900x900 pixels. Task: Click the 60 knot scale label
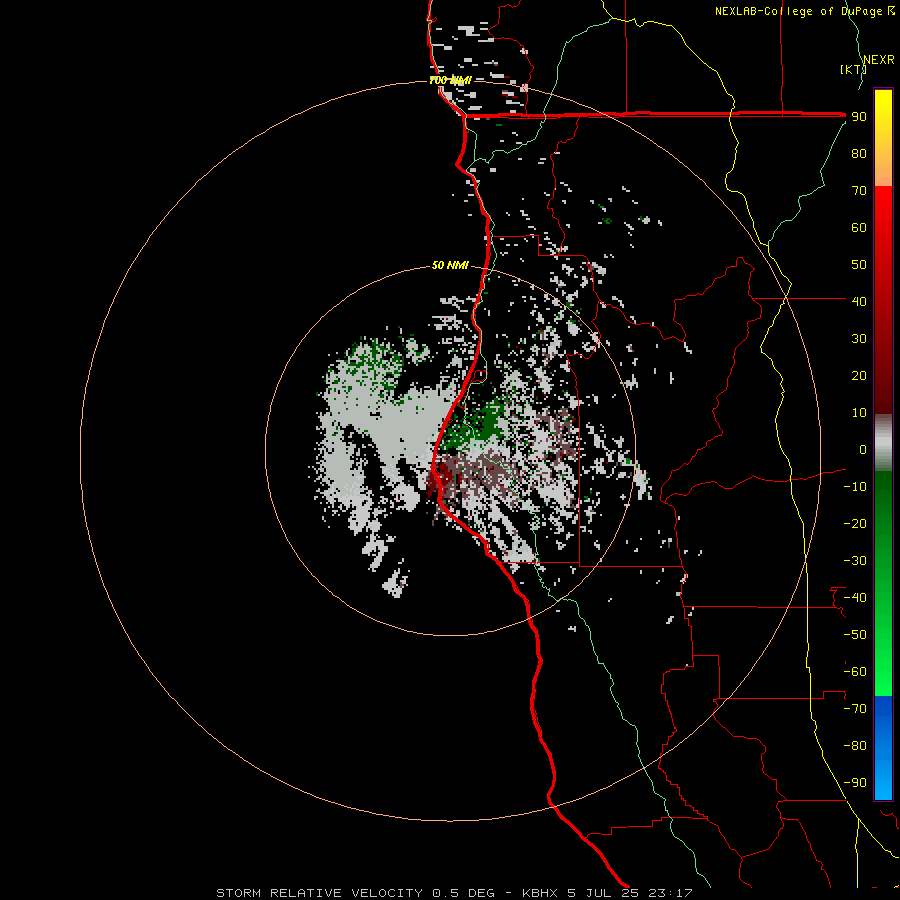(x=859, y=227)
